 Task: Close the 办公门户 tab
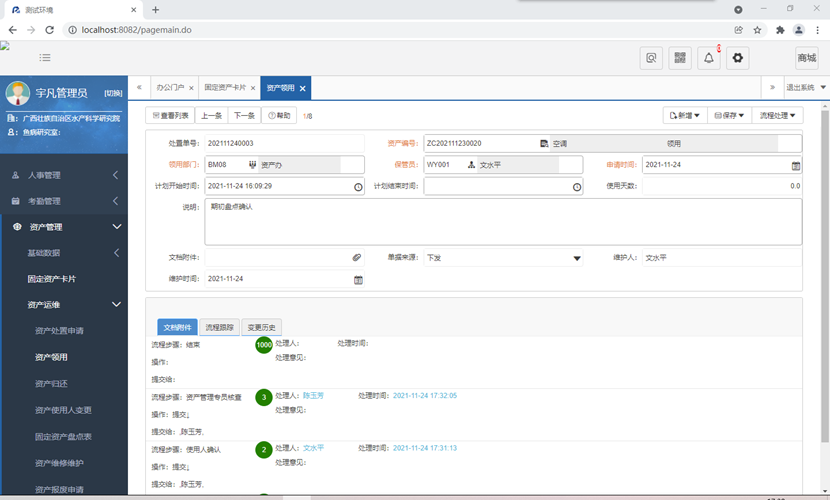click(191, 88)
